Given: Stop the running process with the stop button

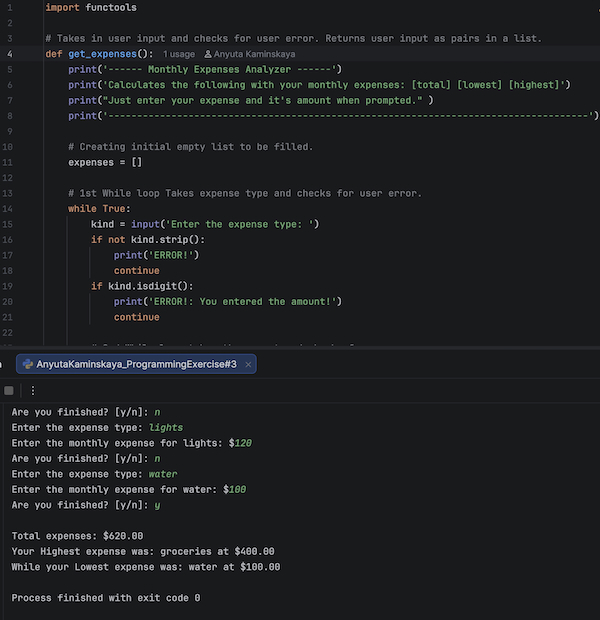Looking at the screenshot, I should pos(9,391).
